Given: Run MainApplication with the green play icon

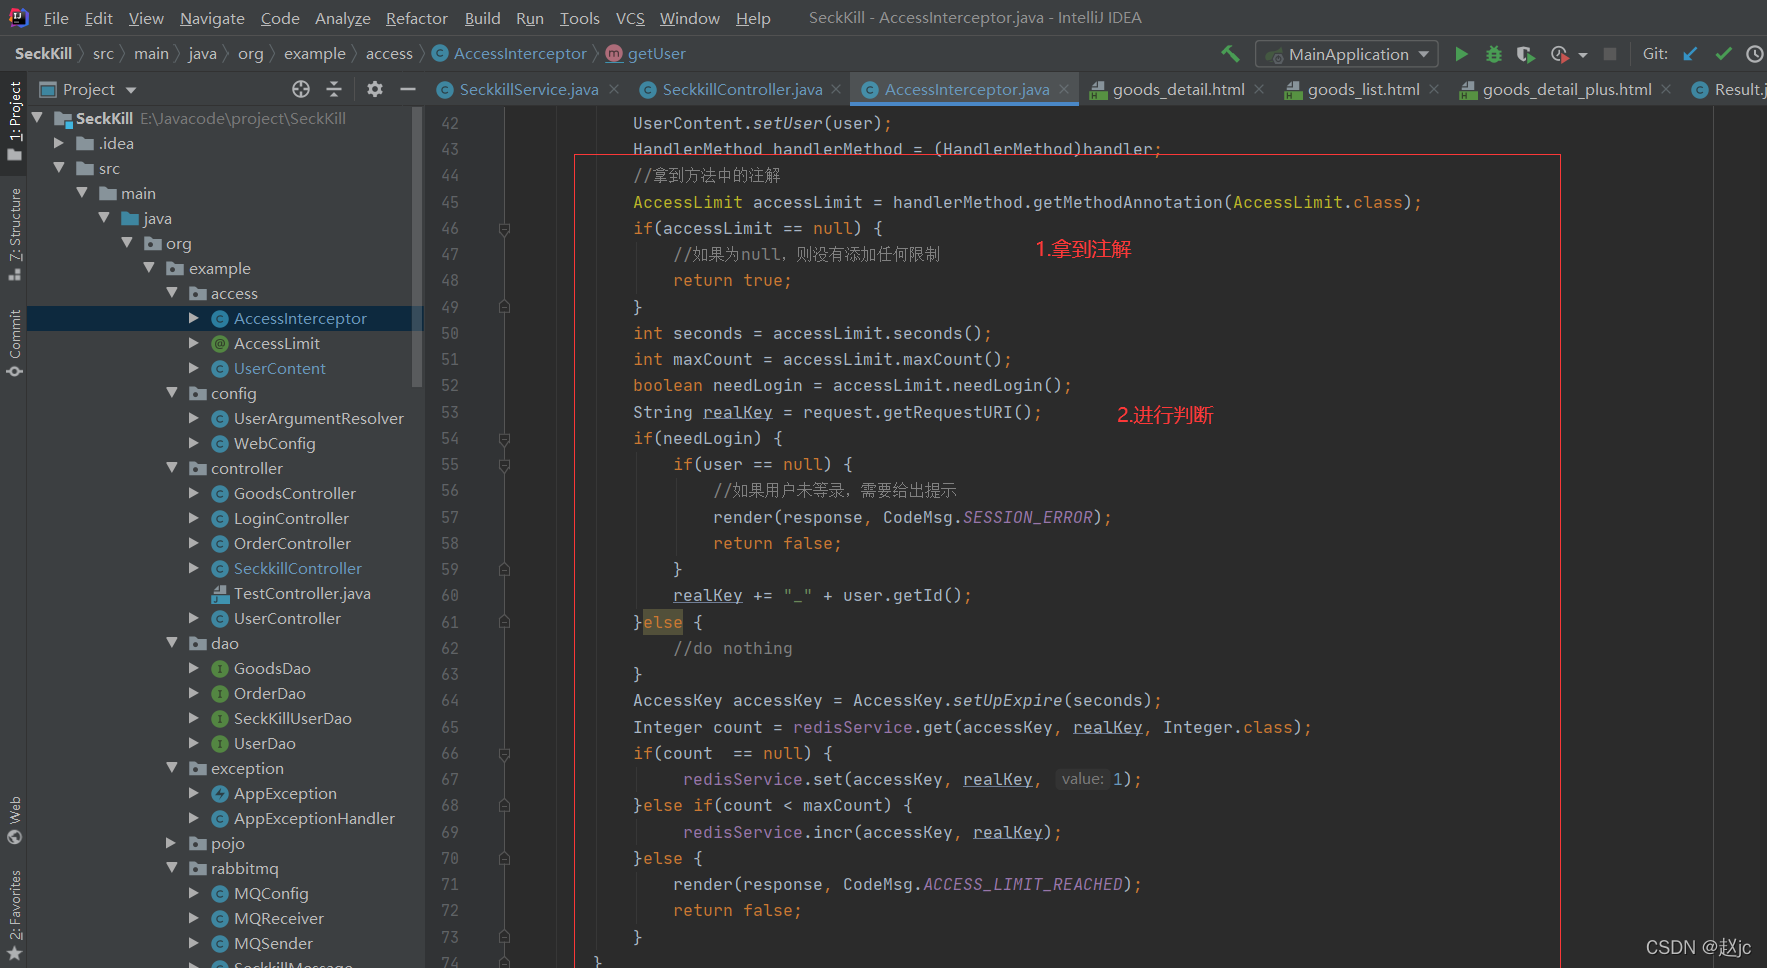Looking at the screenshot, I should pos(1461,54).
